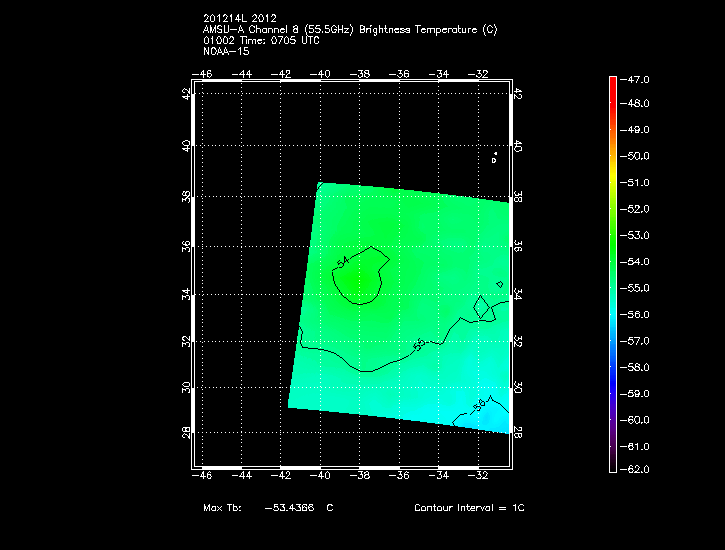Click the -51.0 color scale label
The height and width of the screenshot is (550, 725).
tap(637, 183)
